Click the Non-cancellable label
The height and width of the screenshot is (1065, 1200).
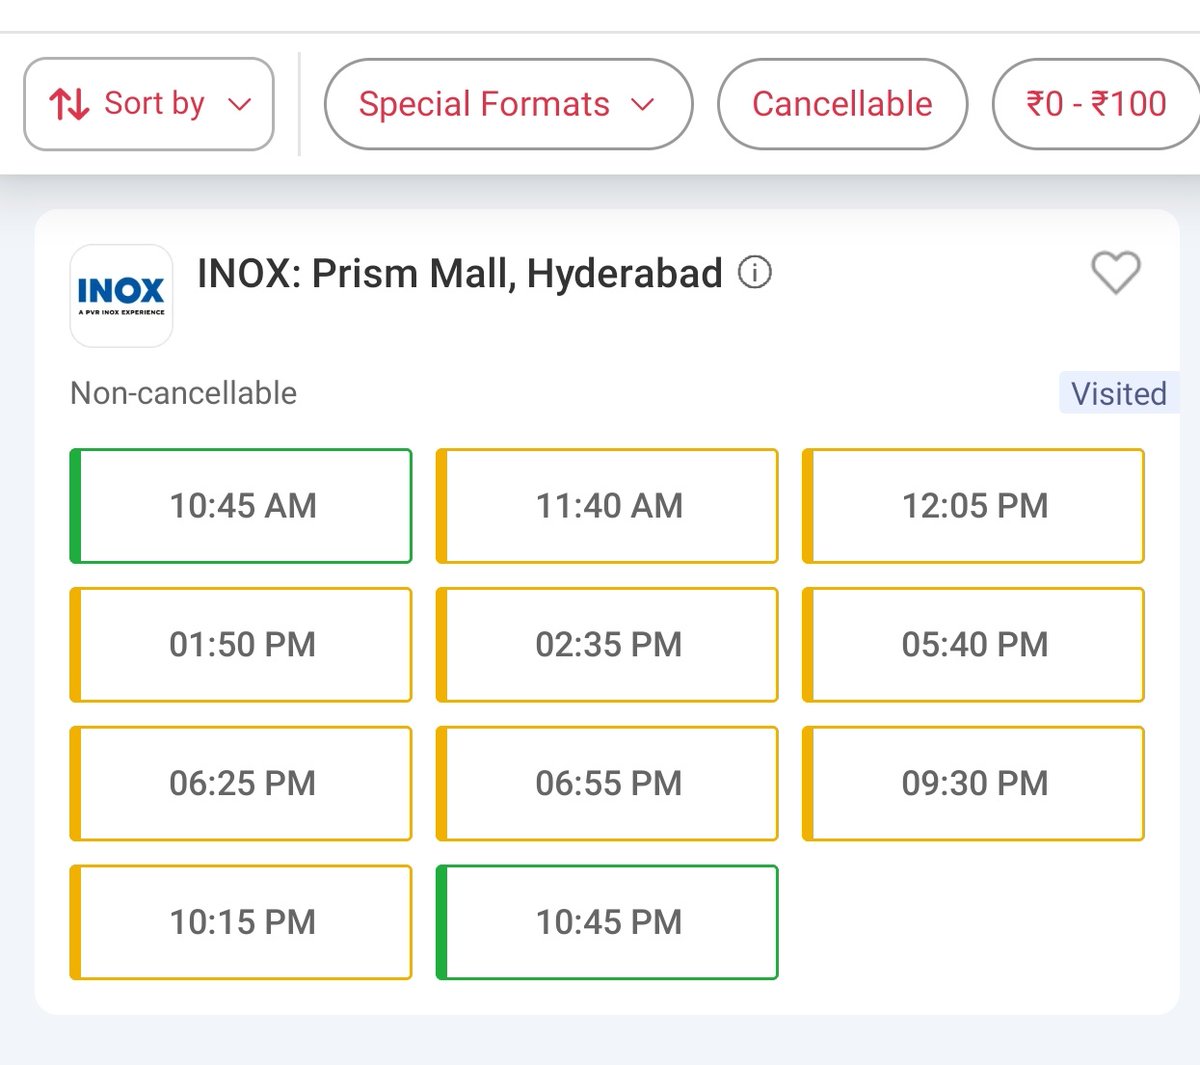[183, 393]
